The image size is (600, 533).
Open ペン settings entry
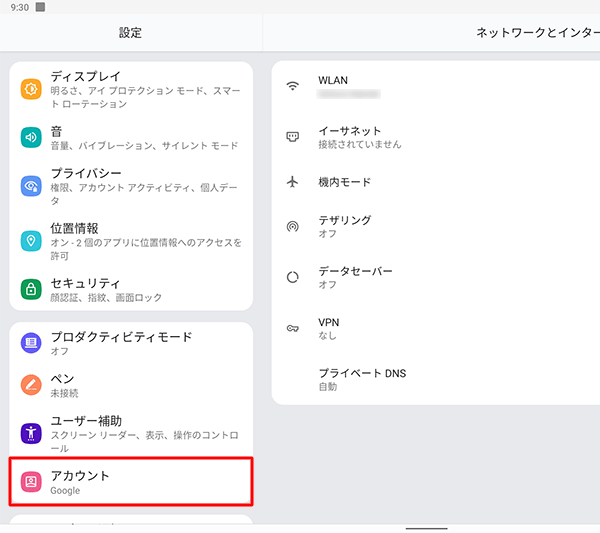coord(131,385)
